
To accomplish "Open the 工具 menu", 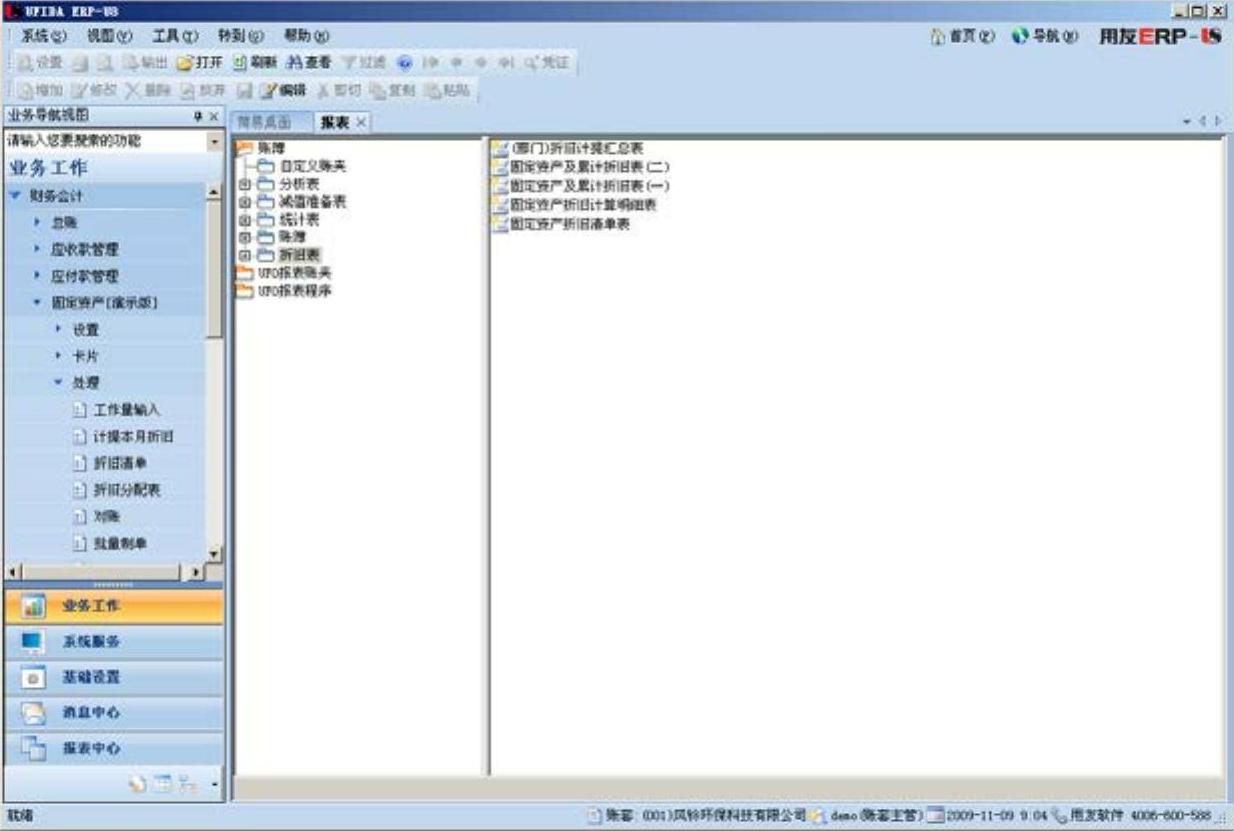I will pos(176,35).
